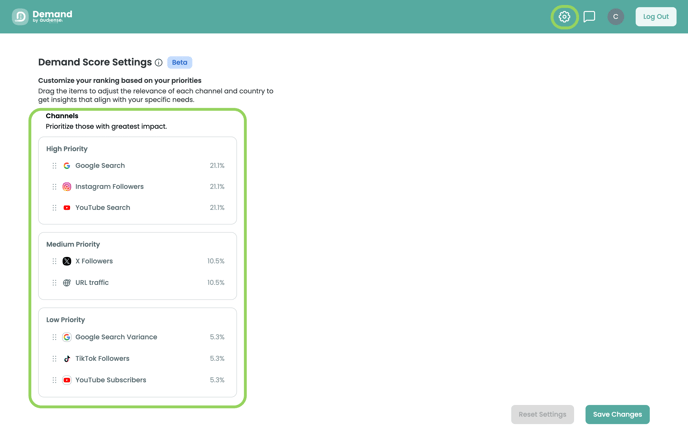Select the X Followers label
The height and width of the screenshot is (447, 688).
[94, 261]
